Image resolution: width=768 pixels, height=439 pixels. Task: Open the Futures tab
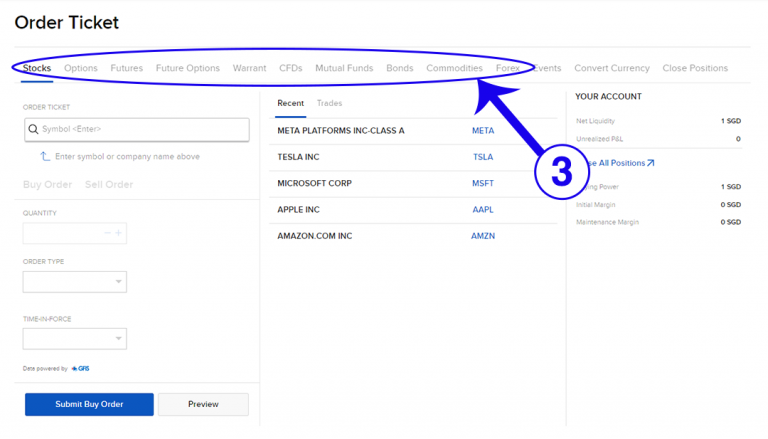(126, 68)
